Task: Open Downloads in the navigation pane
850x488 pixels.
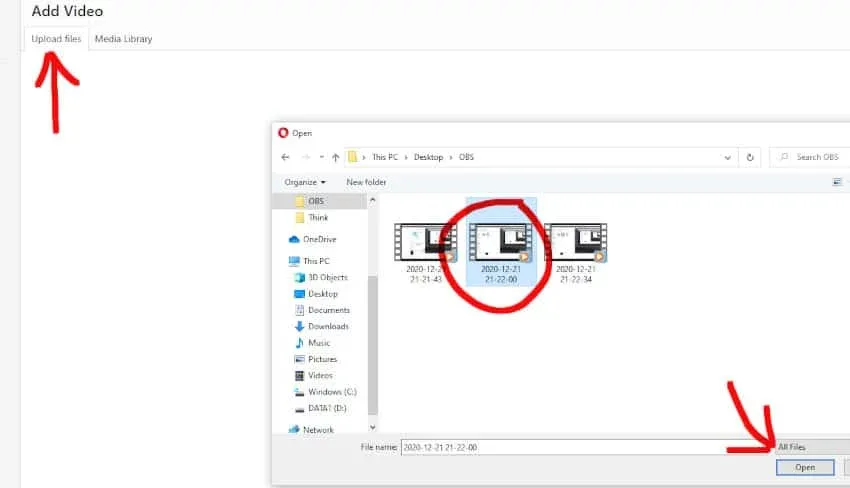Action: pos(328,326)
